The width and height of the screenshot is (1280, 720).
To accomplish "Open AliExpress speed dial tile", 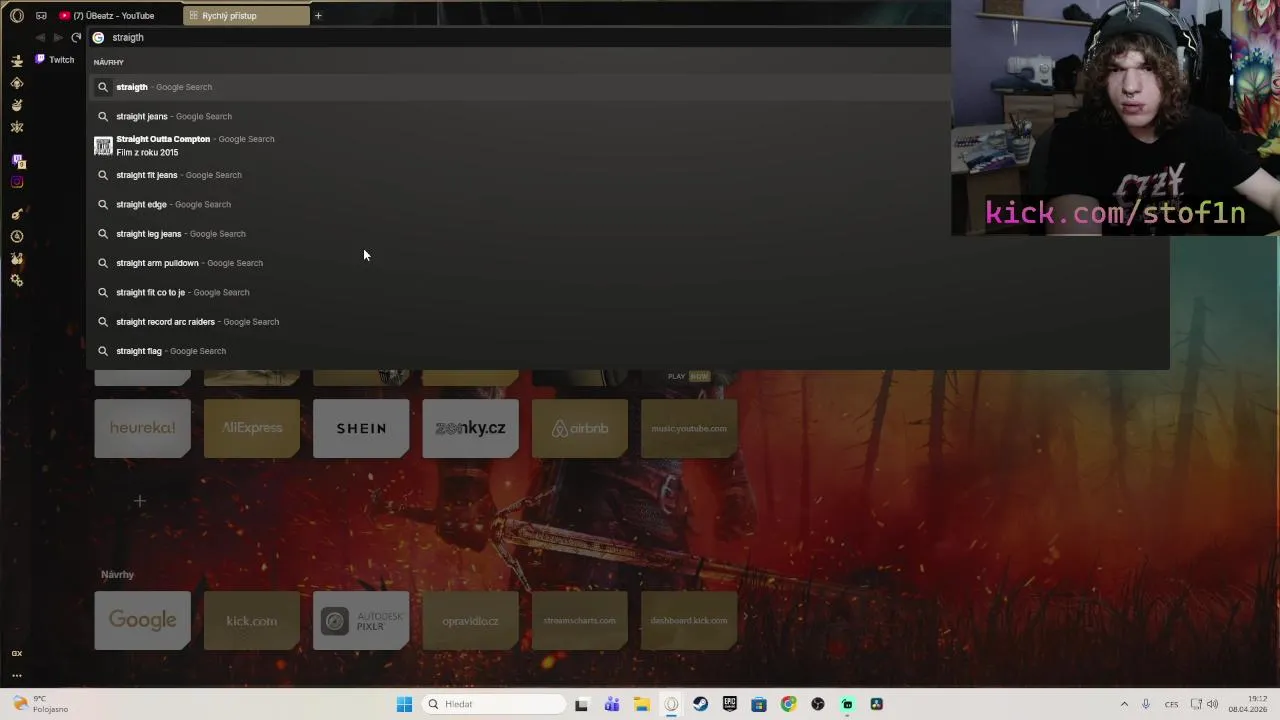I will click(x=252, y=428).
